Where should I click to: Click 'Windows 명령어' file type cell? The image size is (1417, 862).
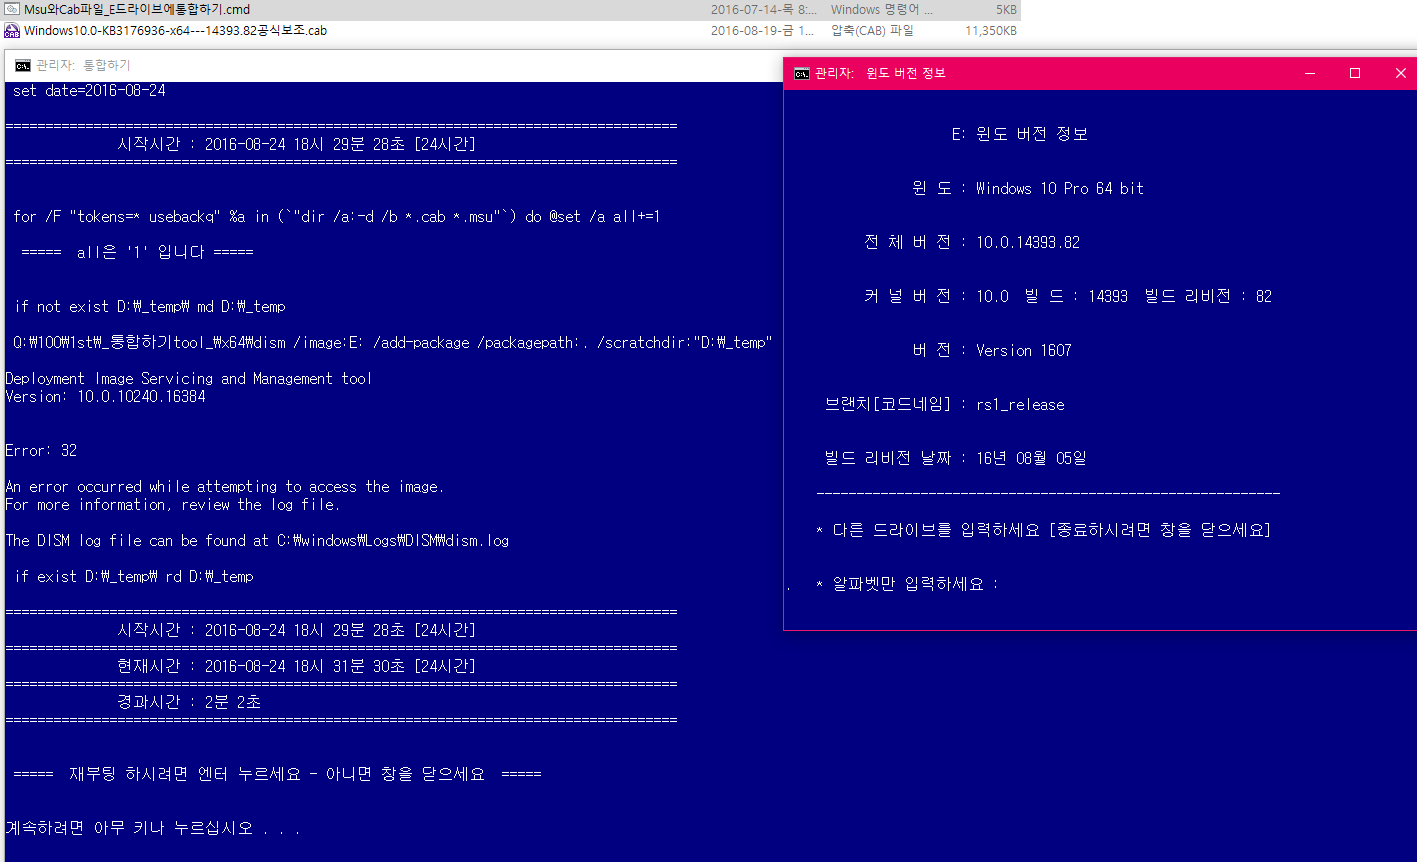tap(881, 10)
